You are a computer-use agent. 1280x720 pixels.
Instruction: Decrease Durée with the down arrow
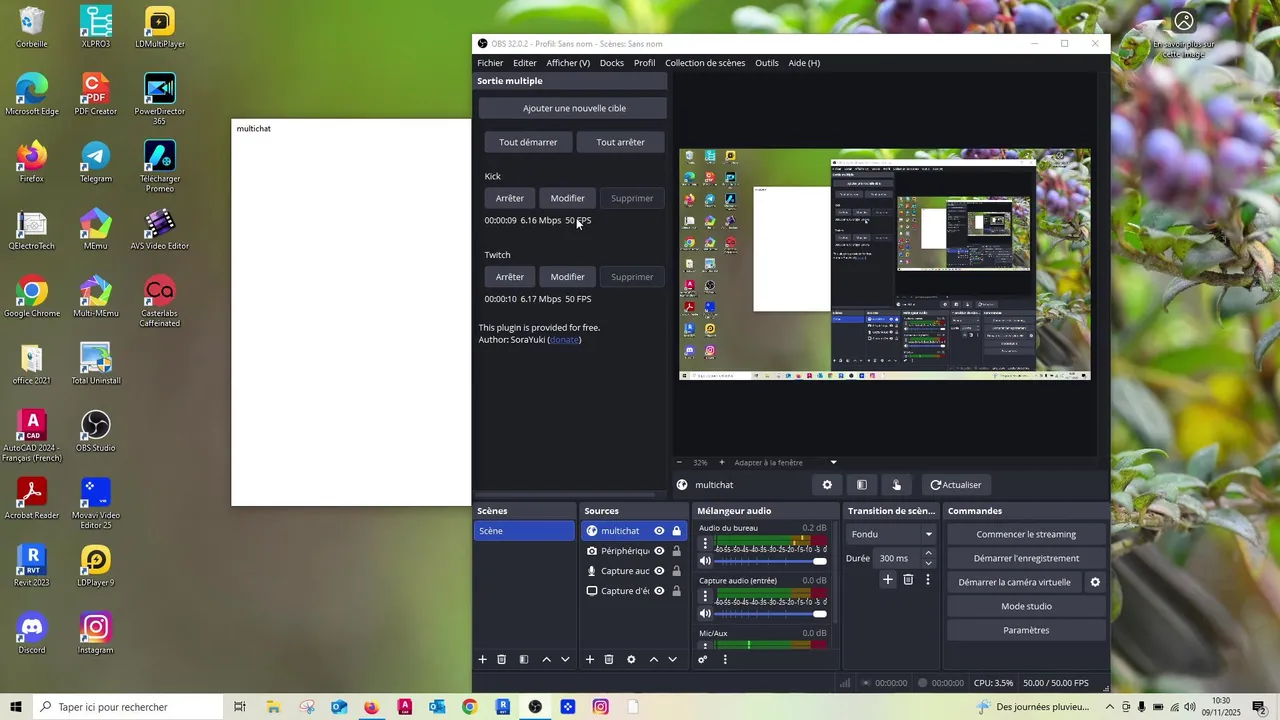928,563
